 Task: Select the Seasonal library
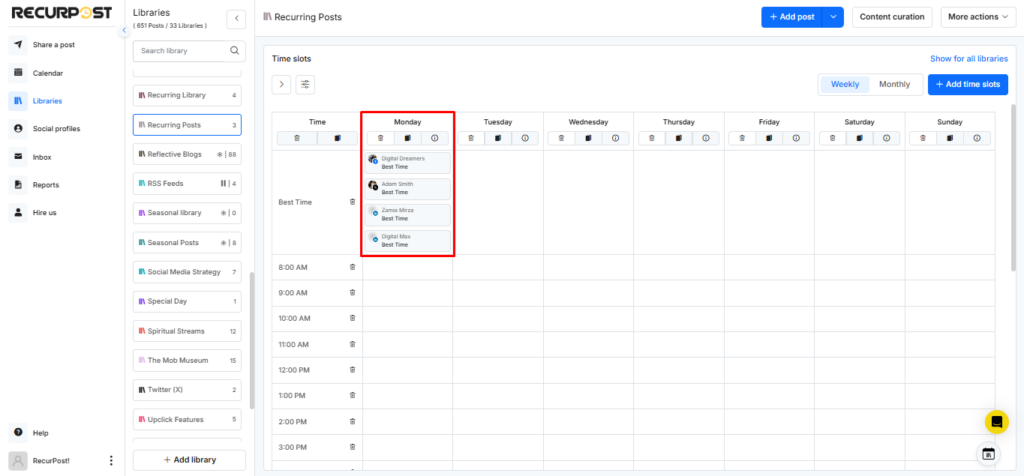tap(187, 213)
